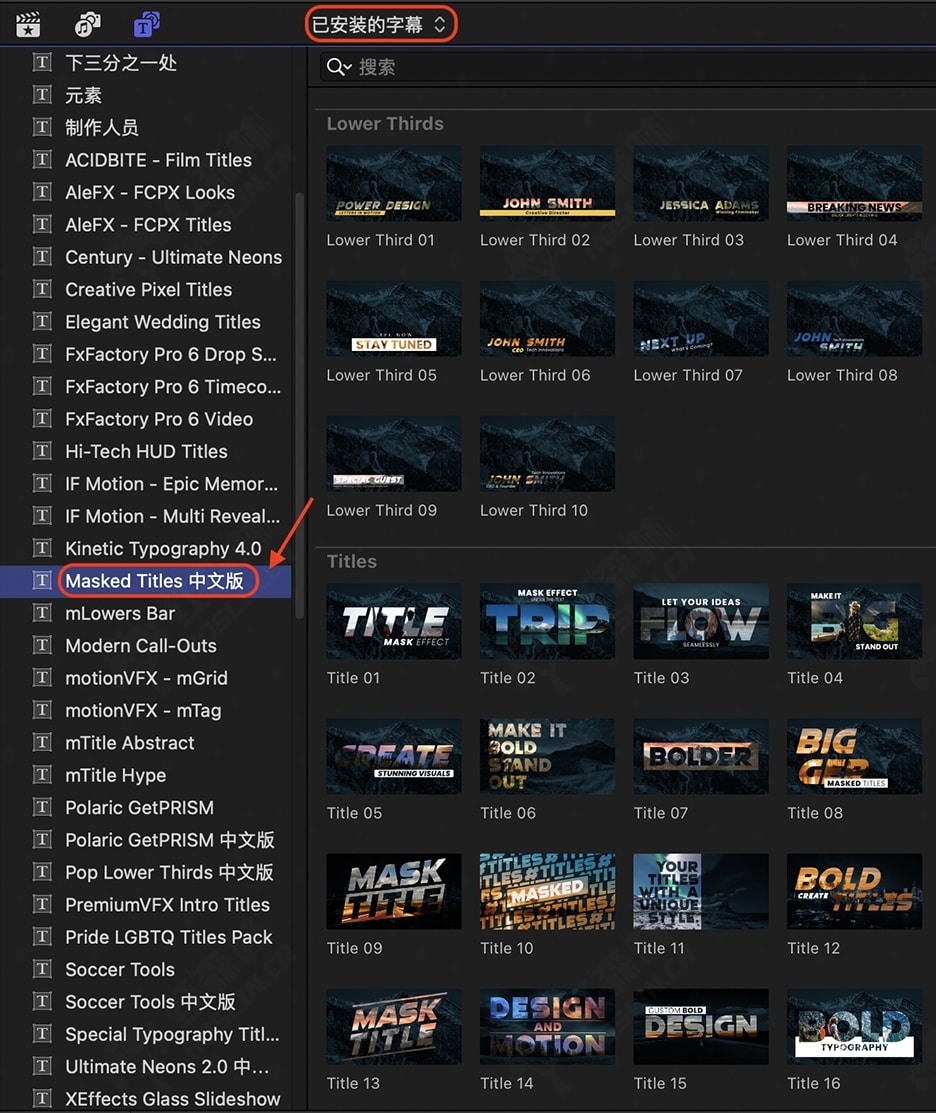Select Lower Third 03 Jessica Adams thumbnail
The image size is (936, 1113).
point(700,183)
